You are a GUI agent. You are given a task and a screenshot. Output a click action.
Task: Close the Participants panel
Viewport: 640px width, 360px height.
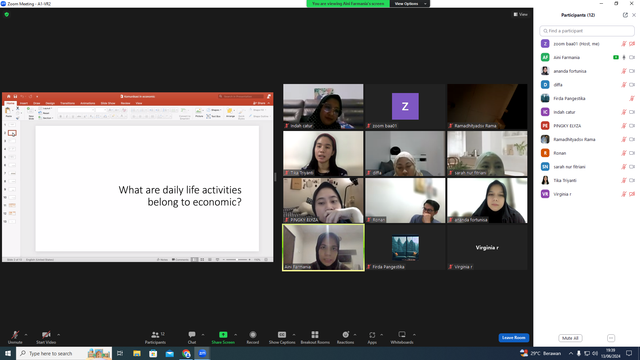click(634, 15)
